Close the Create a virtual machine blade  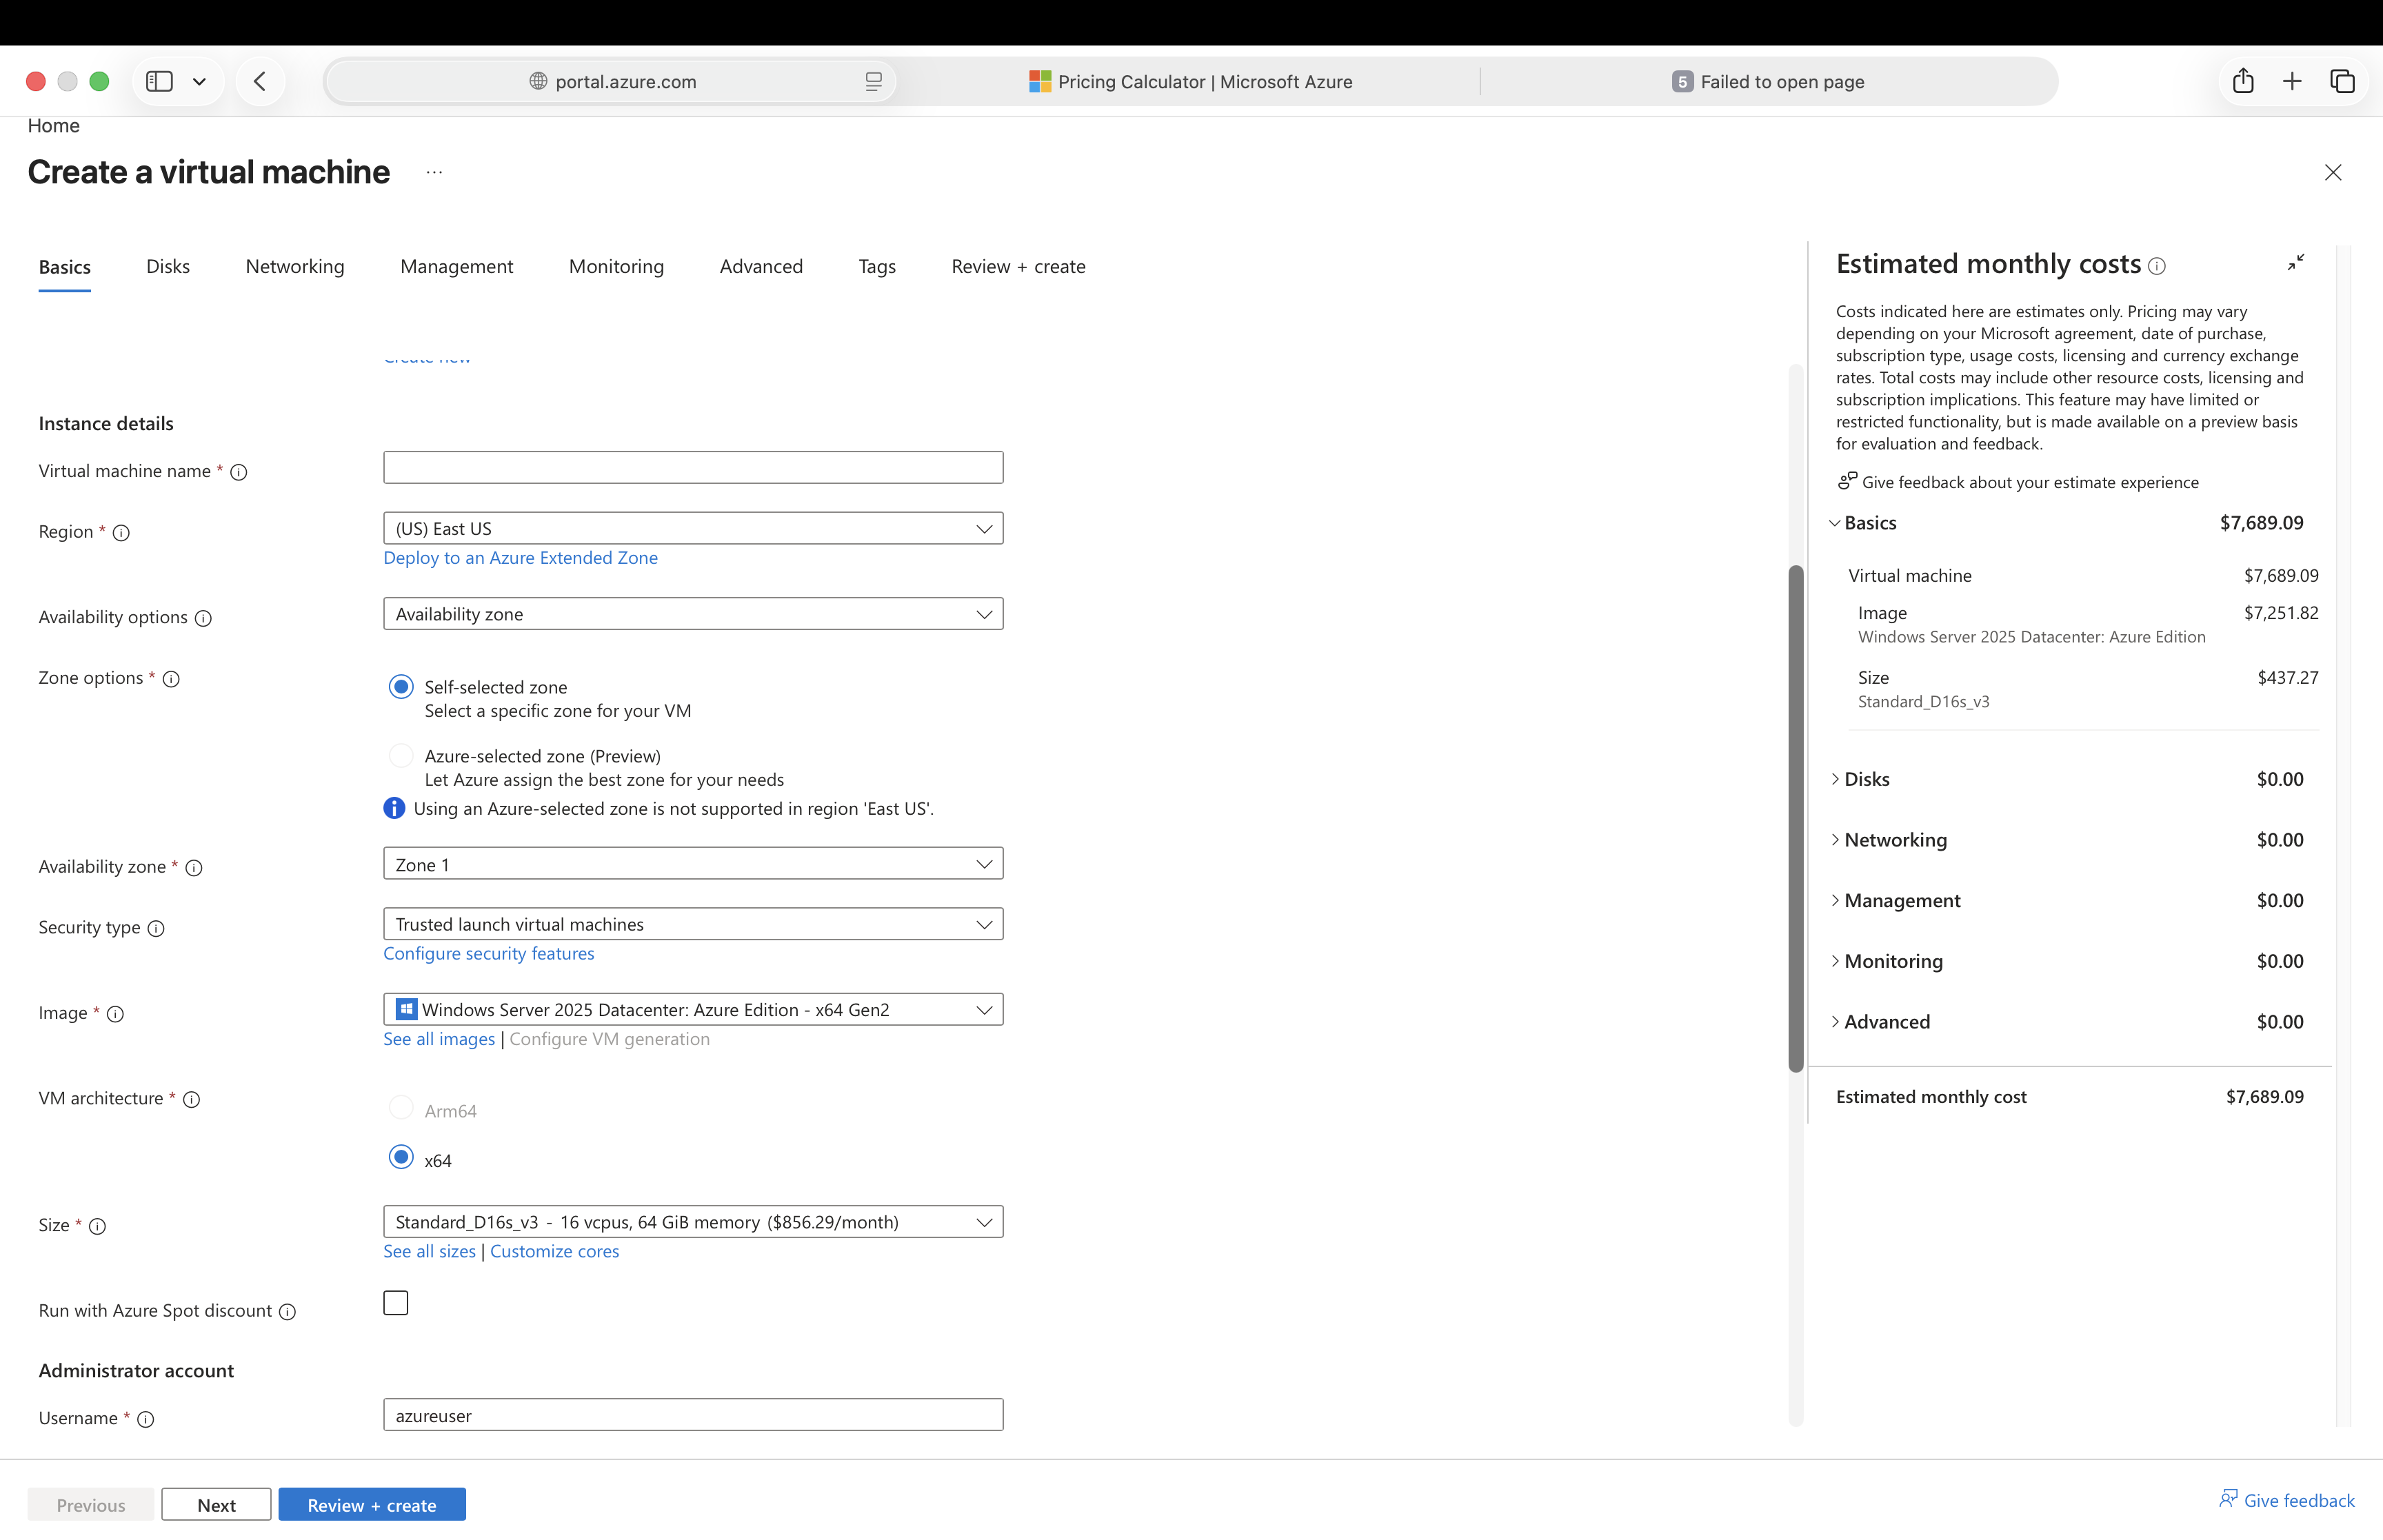[2333, 172]
